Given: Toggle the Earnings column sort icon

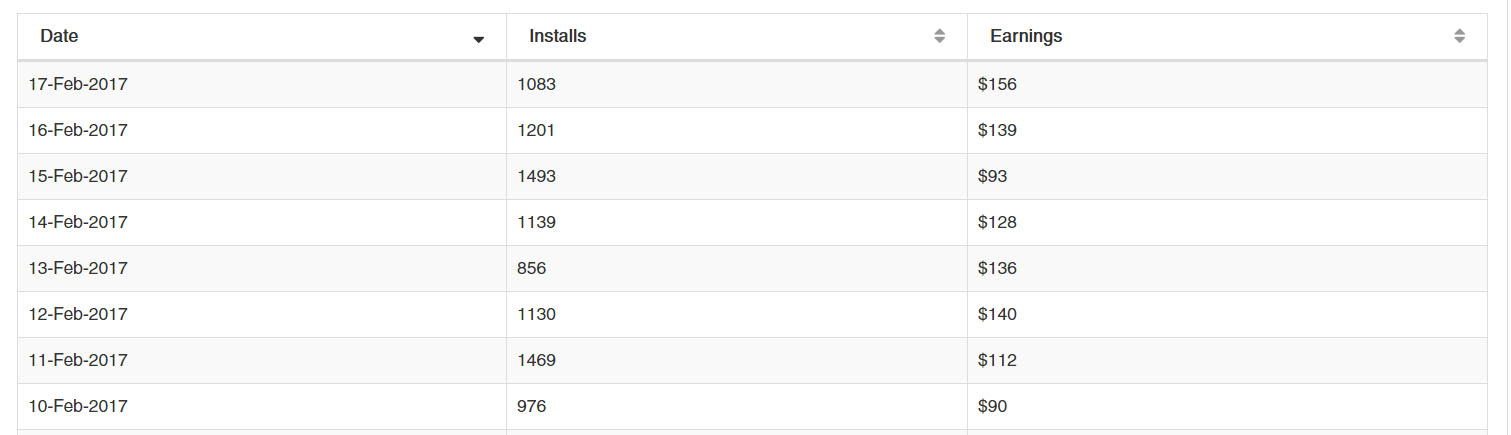Looking at the screenshot, I should pos(1459,36).
